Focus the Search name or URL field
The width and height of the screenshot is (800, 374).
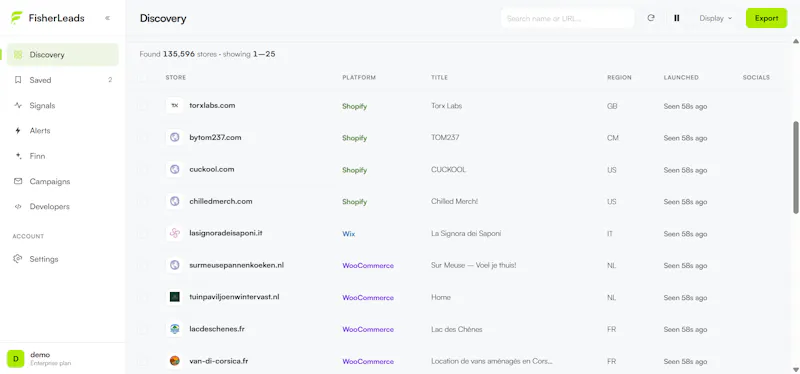(x=567, y=18)
